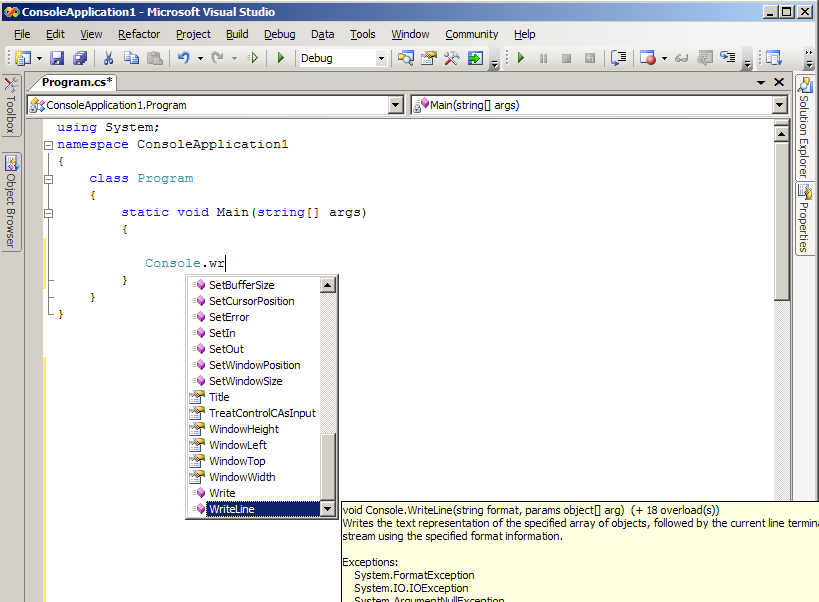Open the Breakpoints icon dropdown arrow
Screen dimensions: 819x602
[x=664, y=58]
